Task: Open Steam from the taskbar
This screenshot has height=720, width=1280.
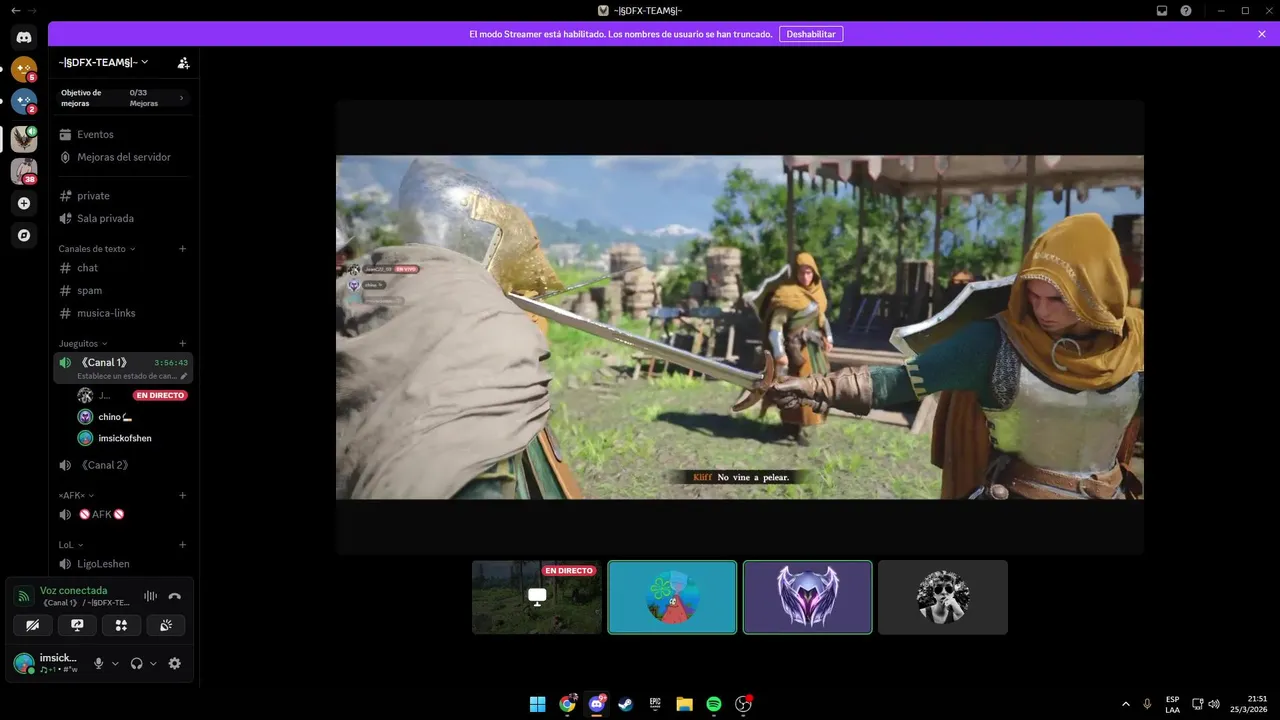Action: [626, 704]
